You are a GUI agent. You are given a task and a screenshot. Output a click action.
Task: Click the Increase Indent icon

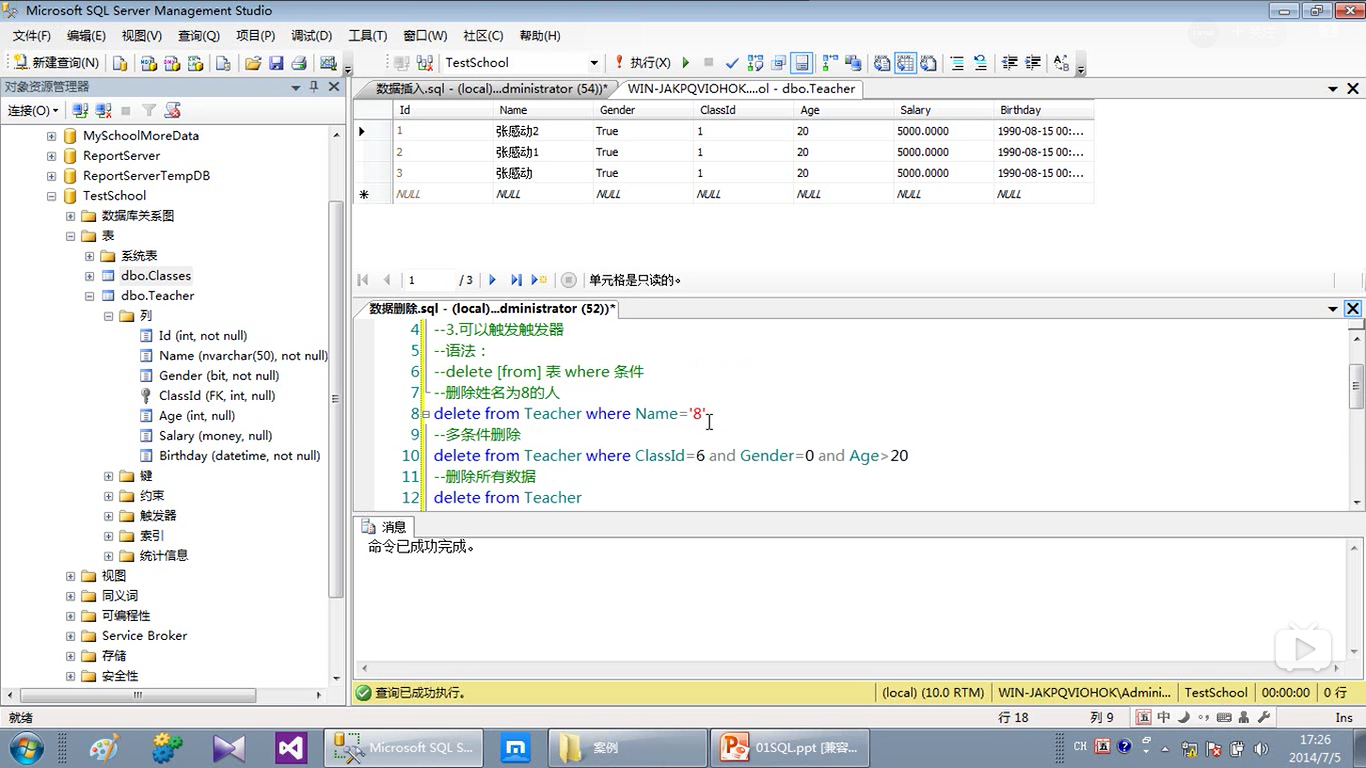coord(1032,62)
